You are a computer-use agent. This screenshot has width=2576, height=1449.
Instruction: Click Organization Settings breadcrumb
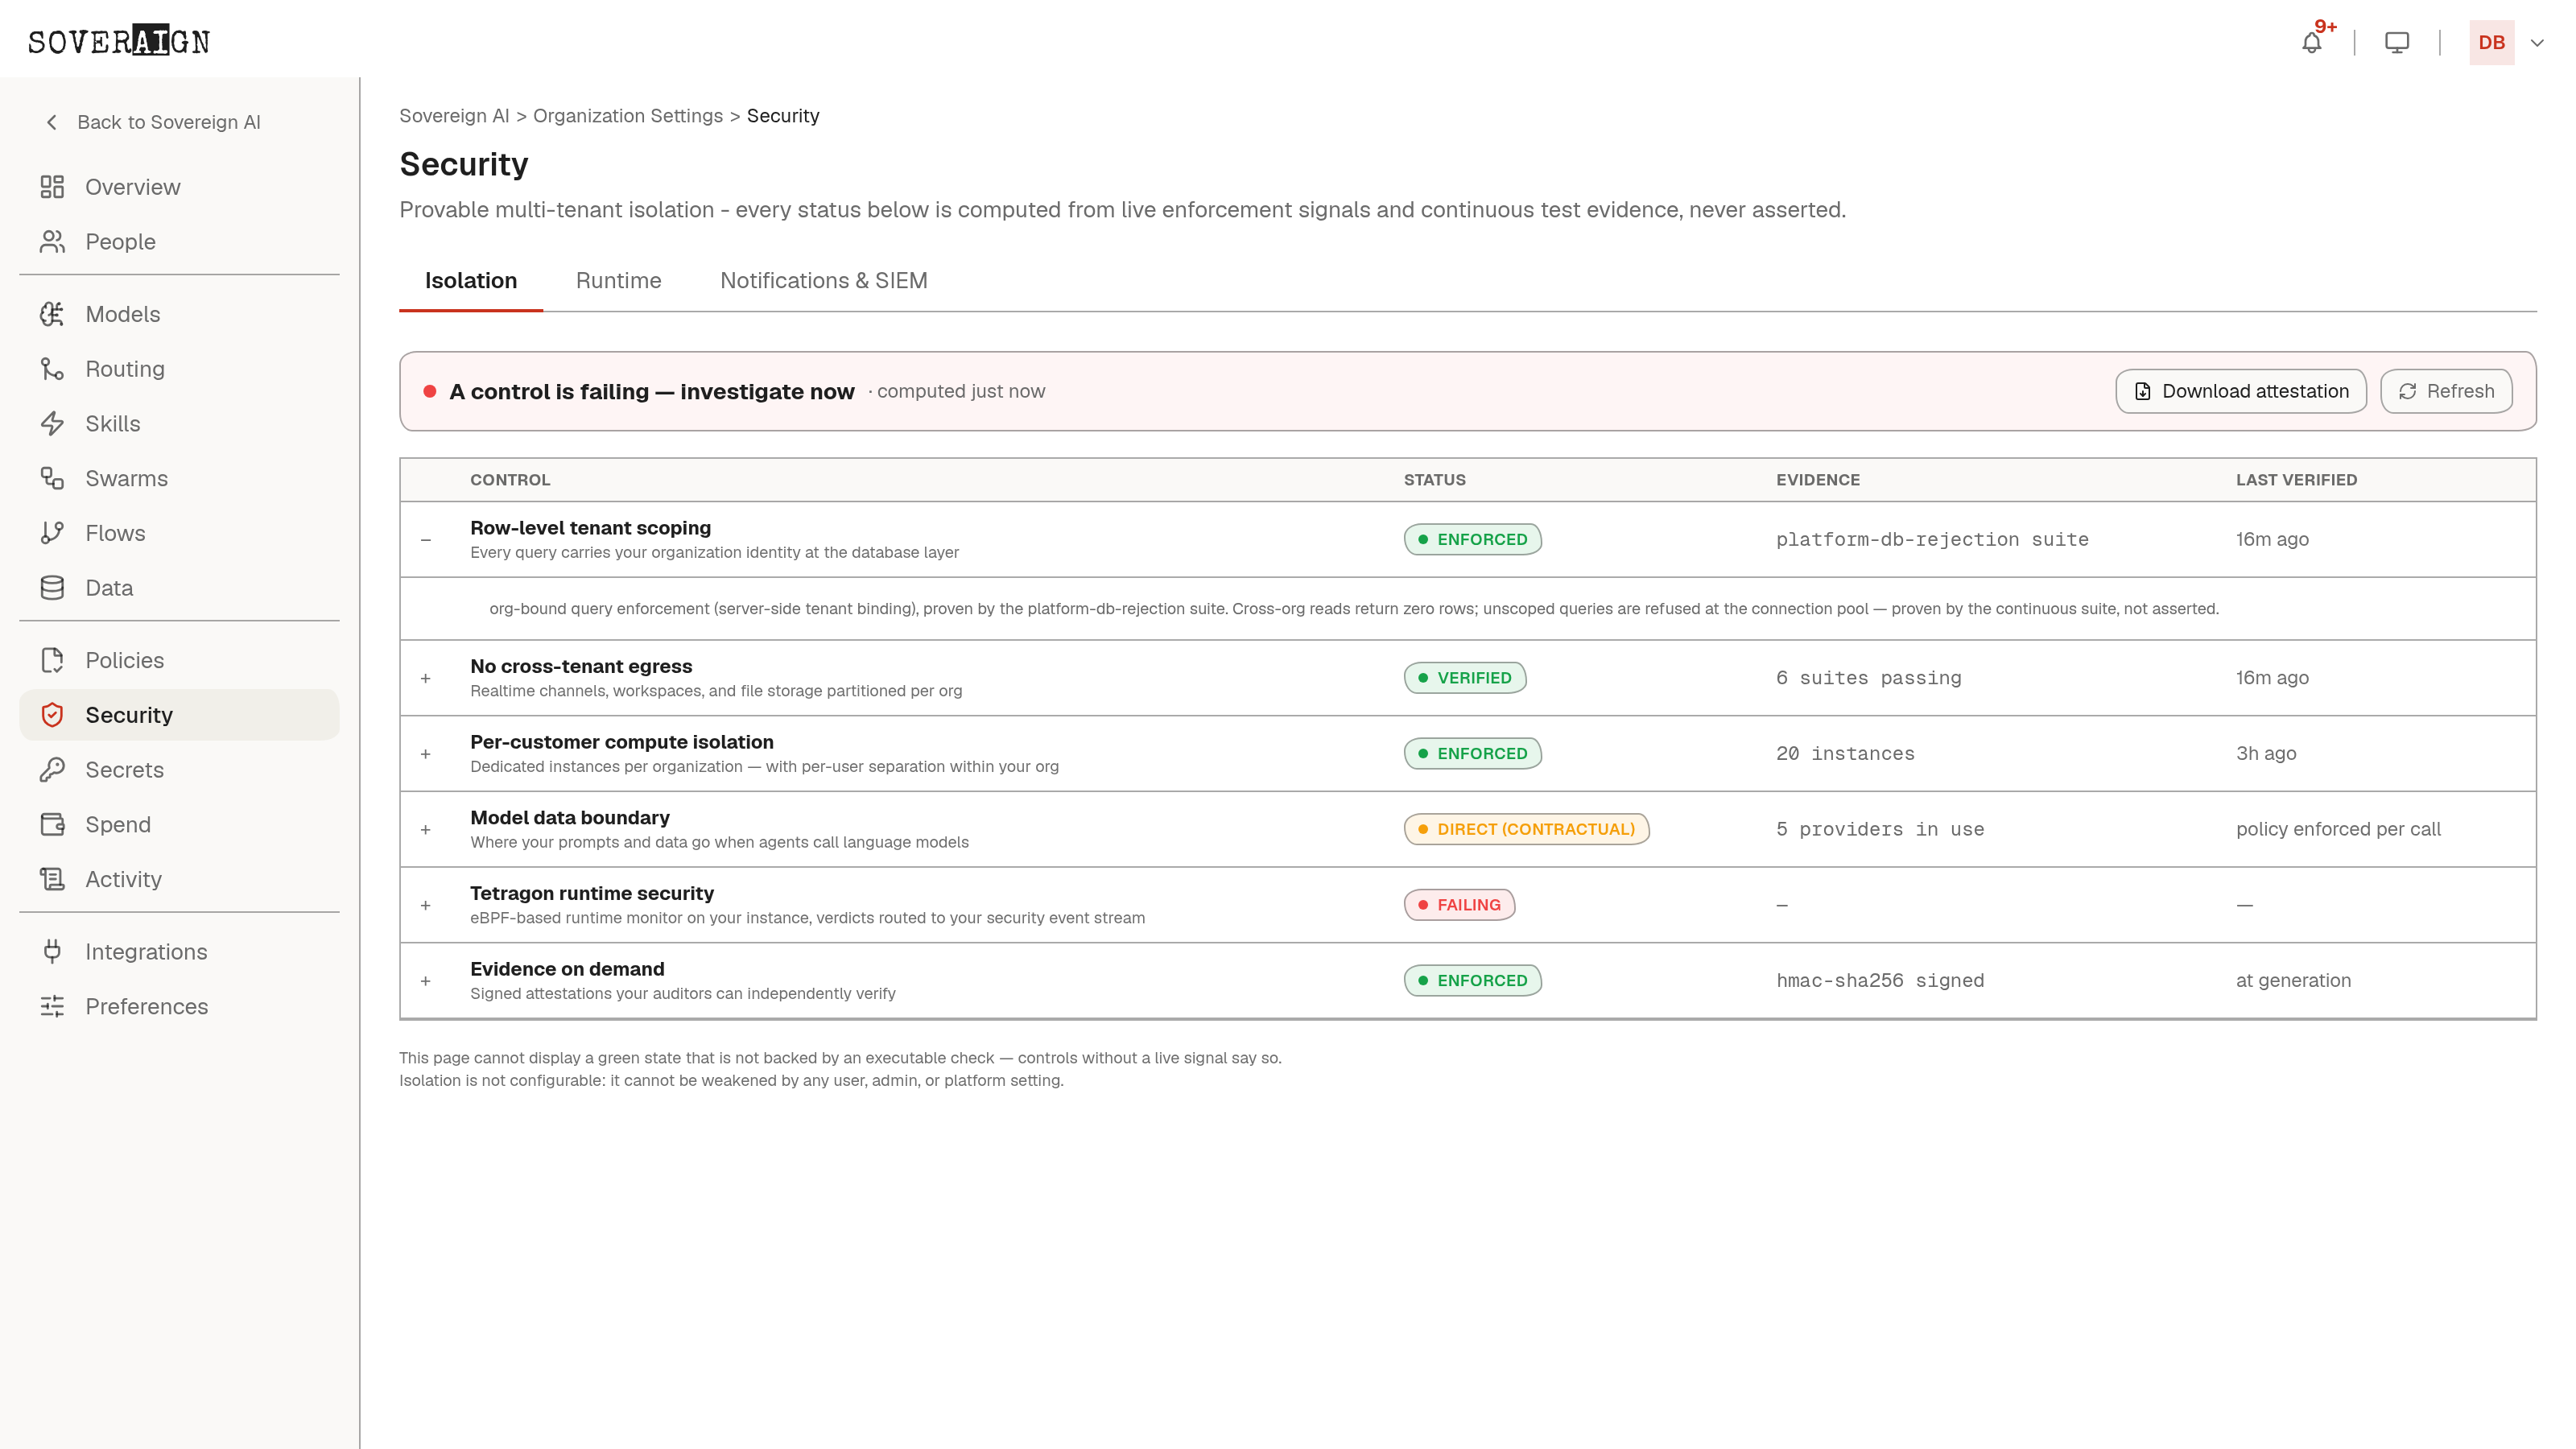pyautogui.click(x=627, y=116)
